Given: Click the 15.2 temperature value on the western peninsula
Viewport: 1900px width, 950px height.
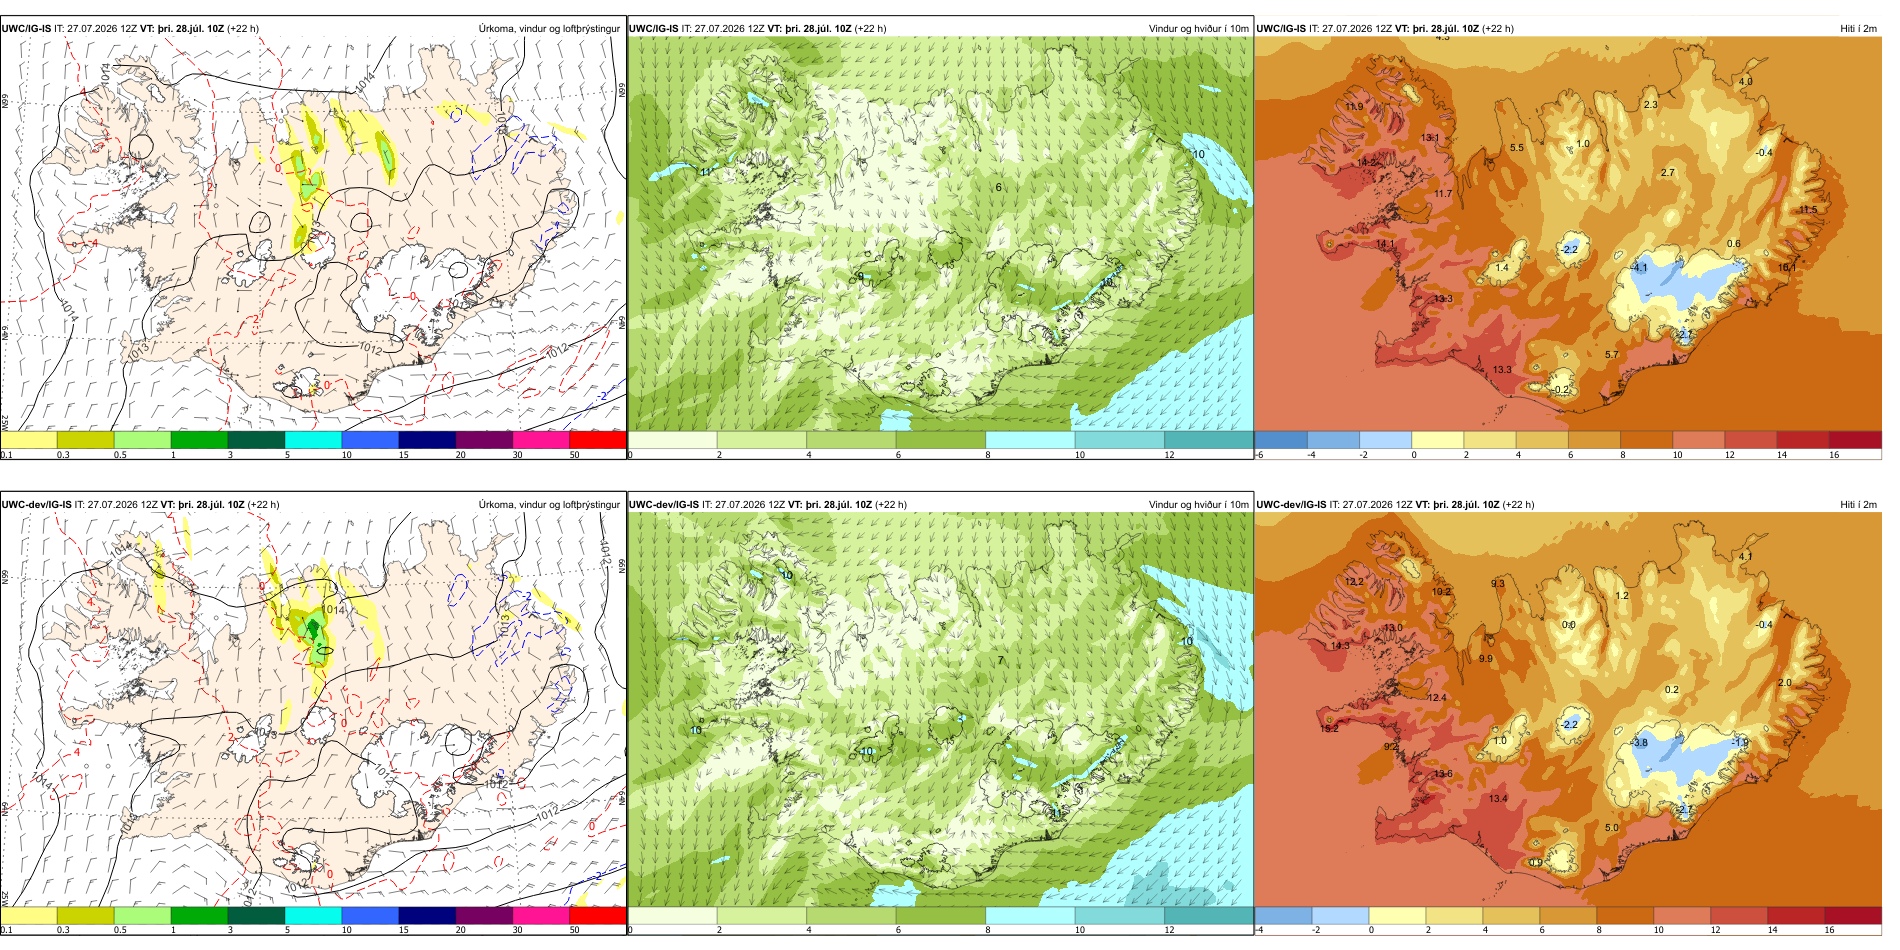Looking at the screenshot, I should coord(1329,729).
